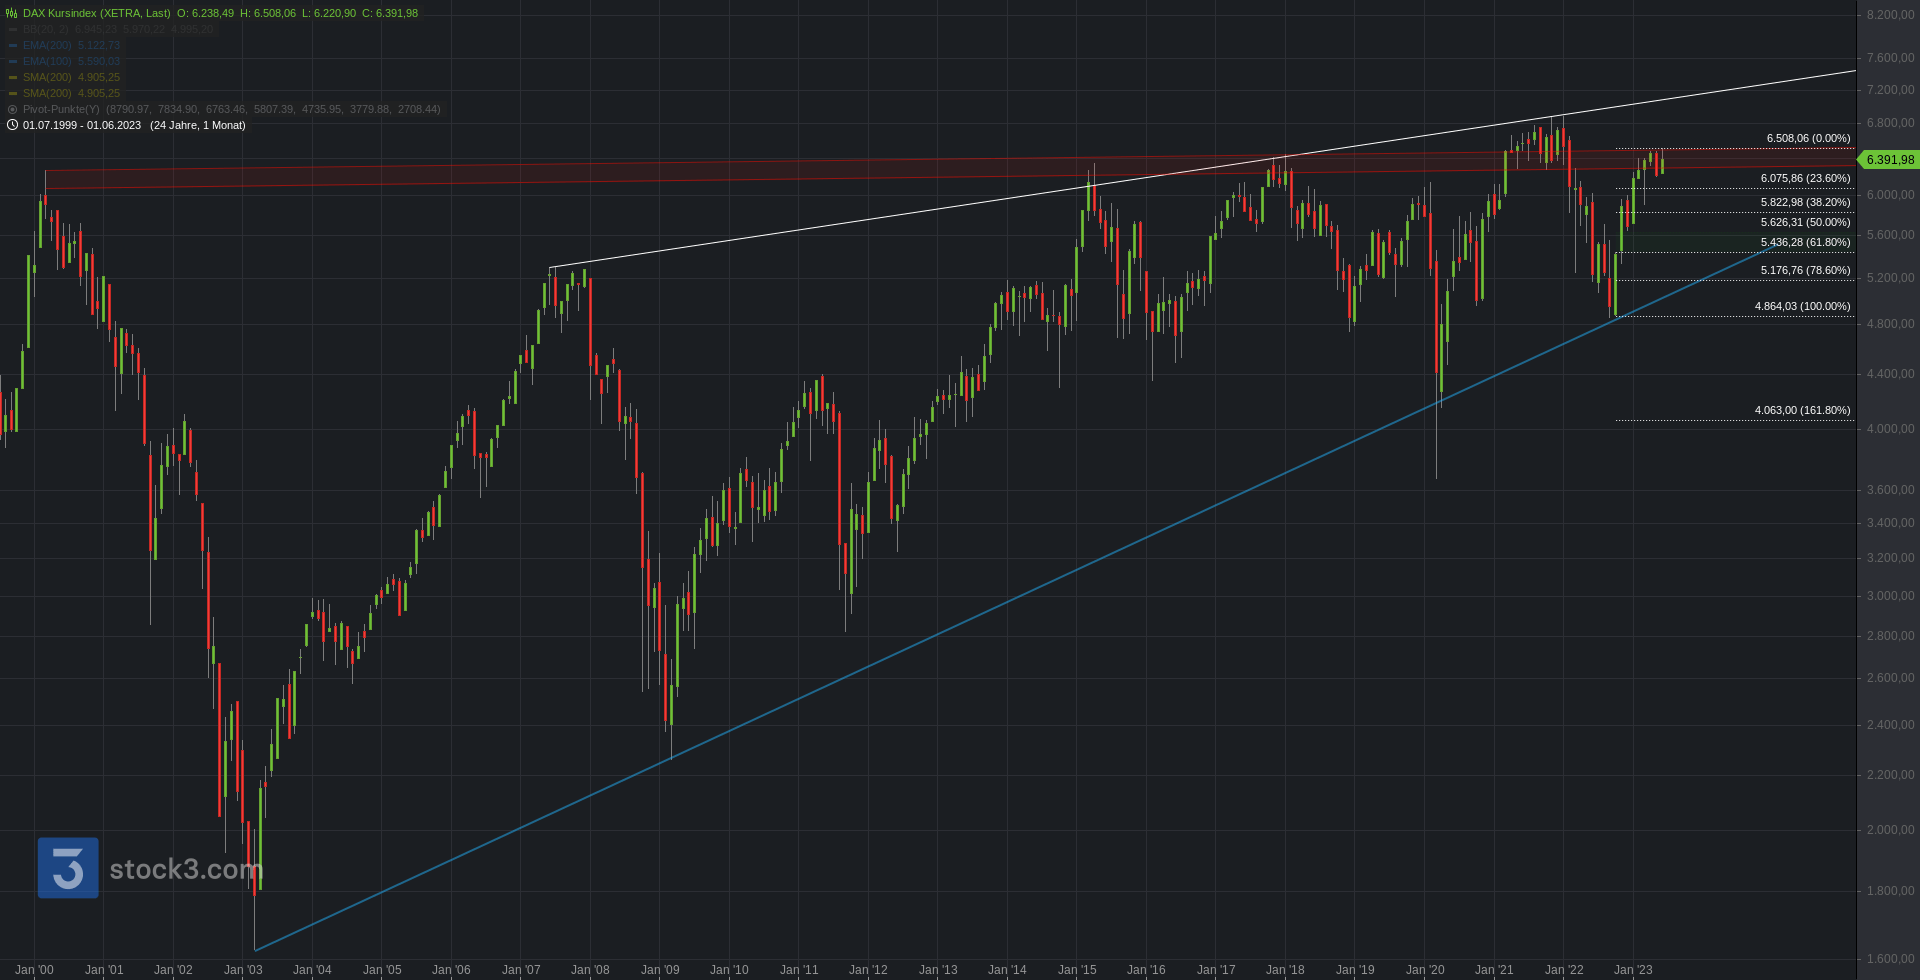Open the DAX Kursindex (XETRA, Last) title
Screen dimensions: 1920x980
coord(96,13)
